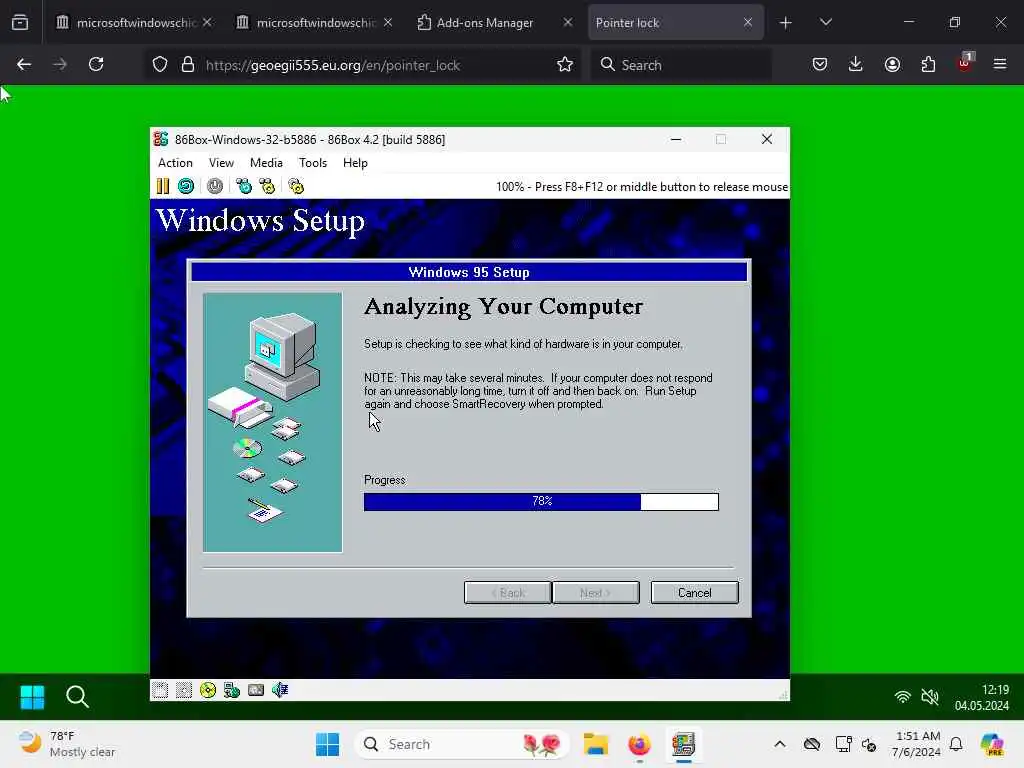Open Firefox extensions puzzle icon
The height and width of the screenshot is (768, 1024).
pyautogui.click(x=928, y=64)
